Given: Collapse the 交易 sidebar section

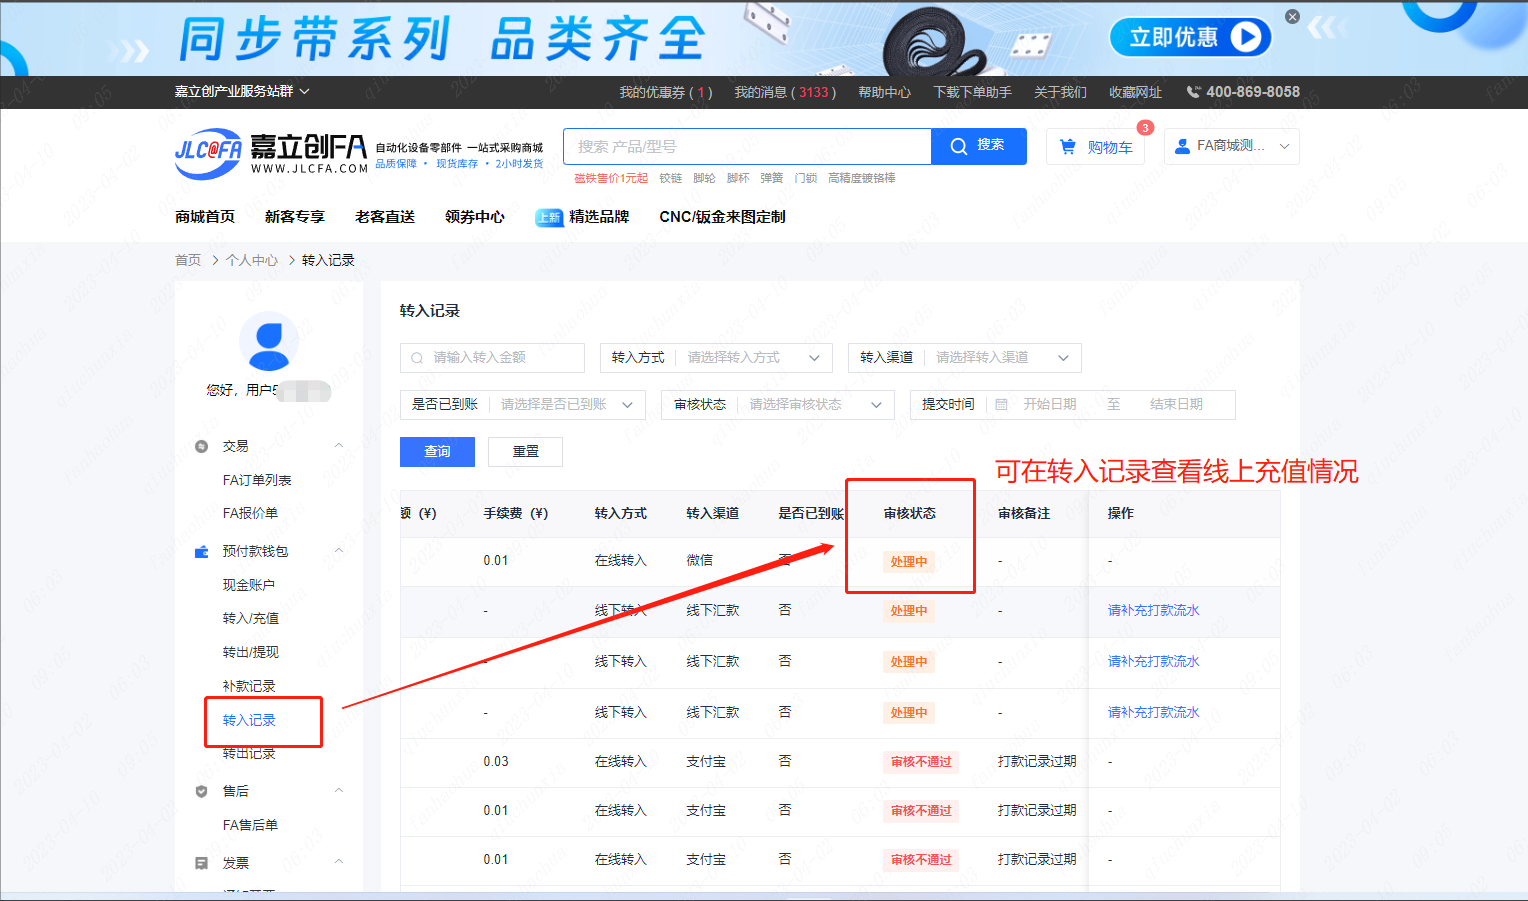Looking at the screenshot, I should click(x=338, y=446).
